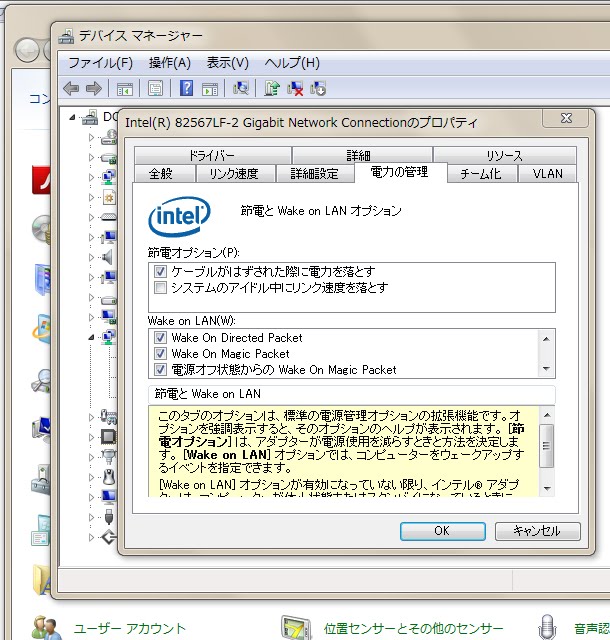The width and height of the screenshot is (610, 640).
Task: Click the help text scrollbar thumb
Action: (x=547, y=446)
